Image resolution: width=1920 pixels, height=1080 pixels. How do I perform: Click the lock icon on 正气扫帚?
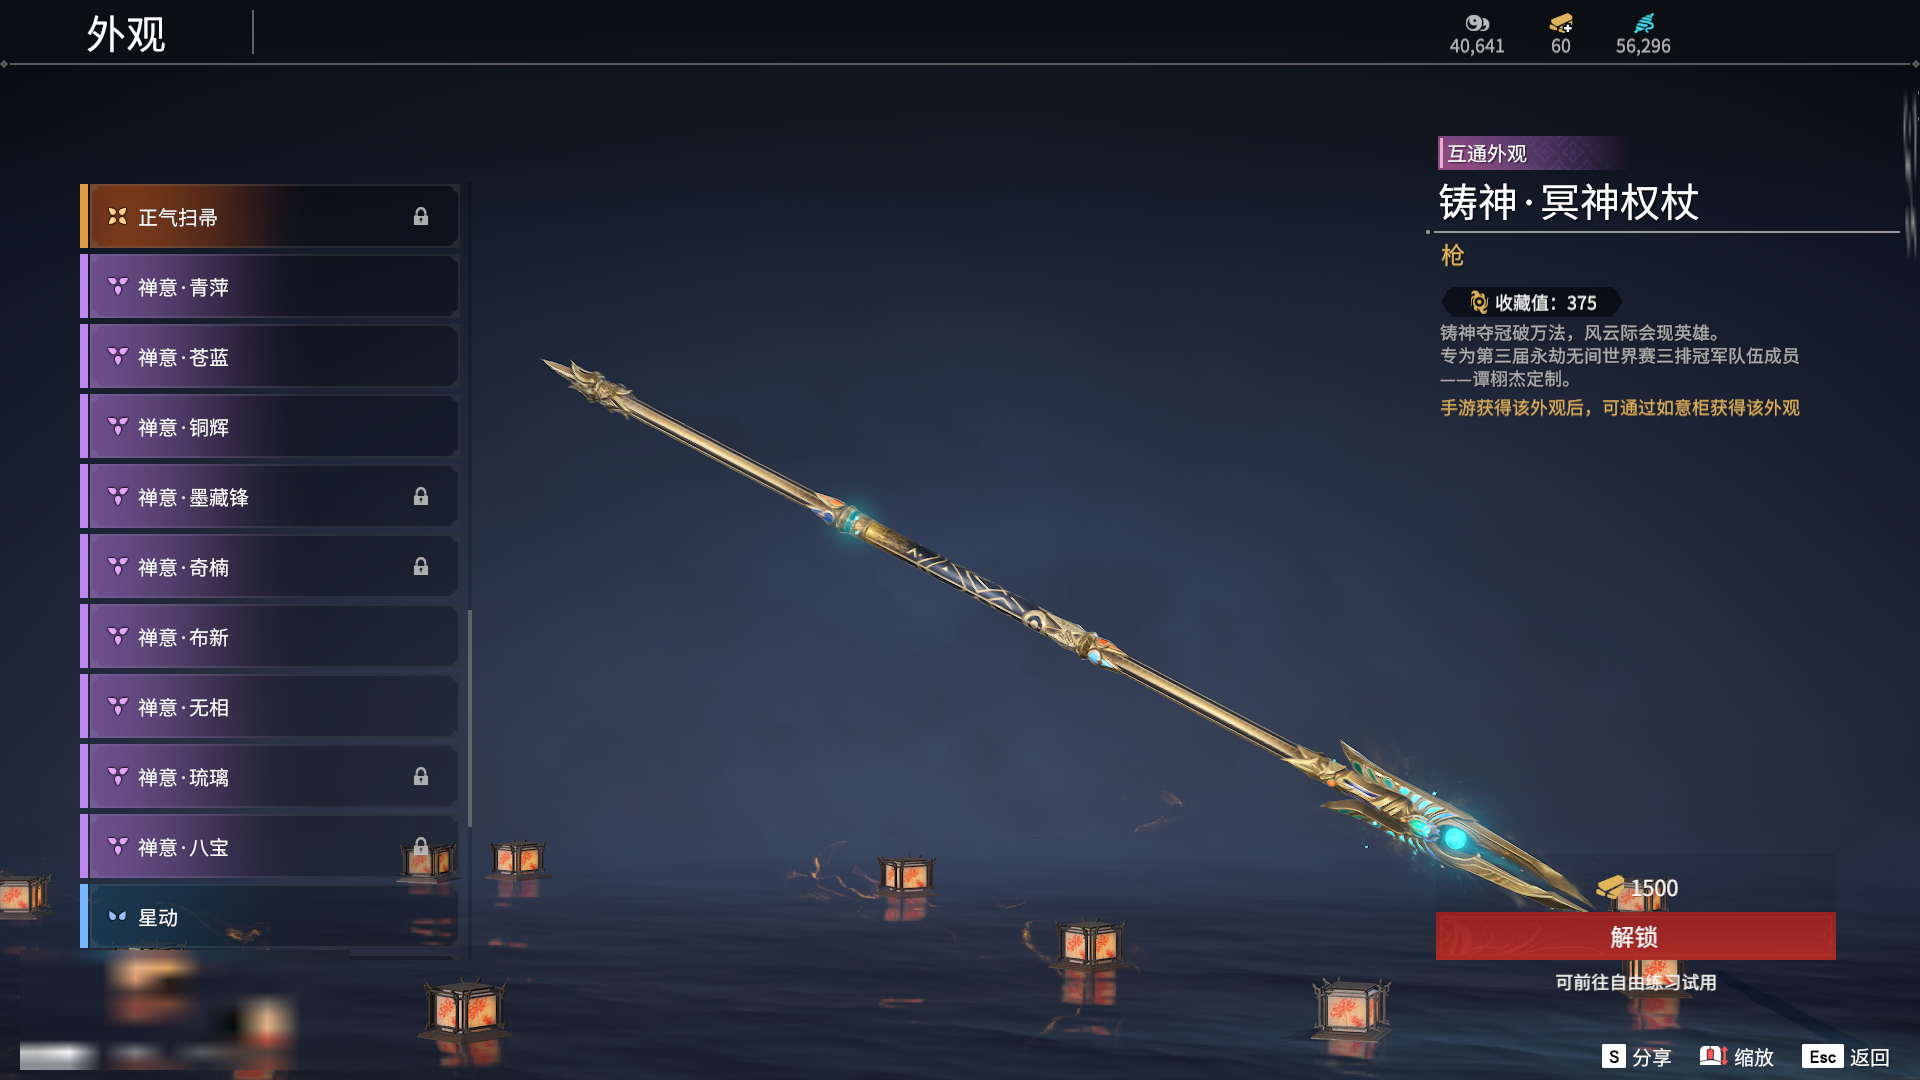click(421, 217)
